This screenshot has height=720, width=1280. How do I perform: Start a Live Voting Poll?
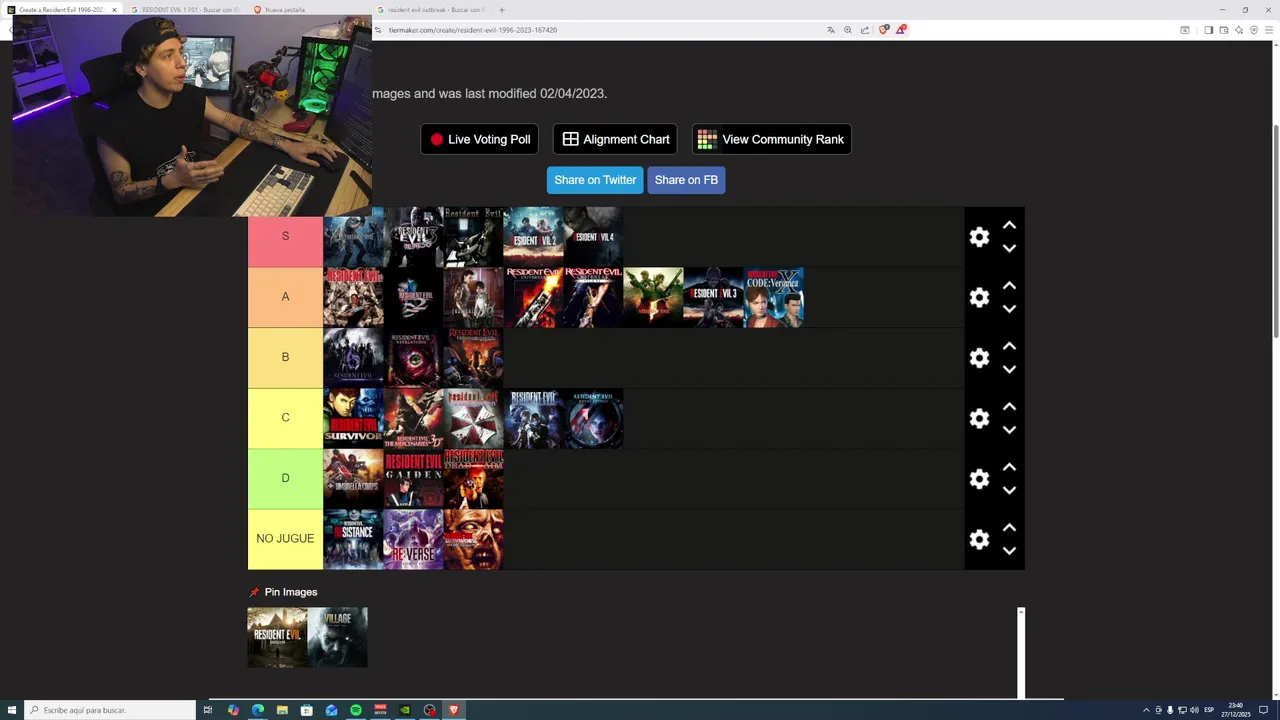click(480, 139)
